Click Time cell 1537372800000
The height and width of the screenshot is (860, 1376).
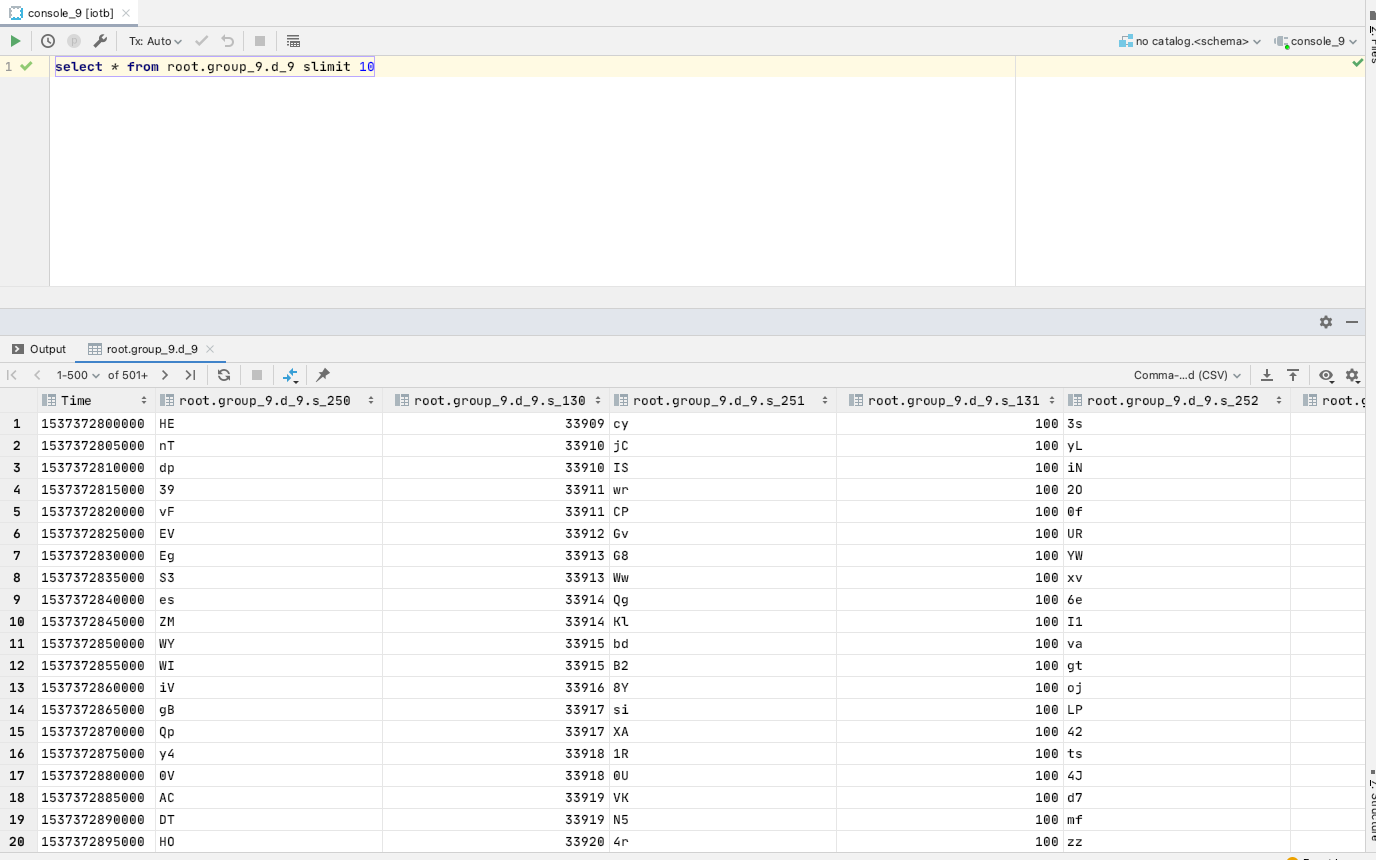96,424
